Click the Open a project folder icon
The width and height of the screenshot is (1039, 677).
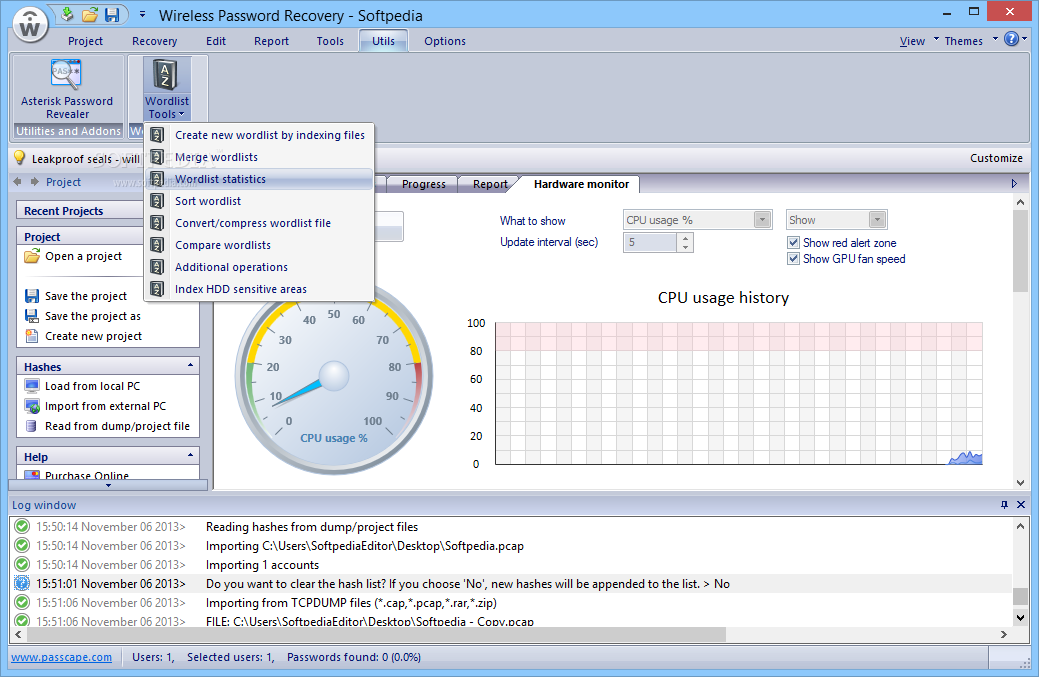click(32, 256)
